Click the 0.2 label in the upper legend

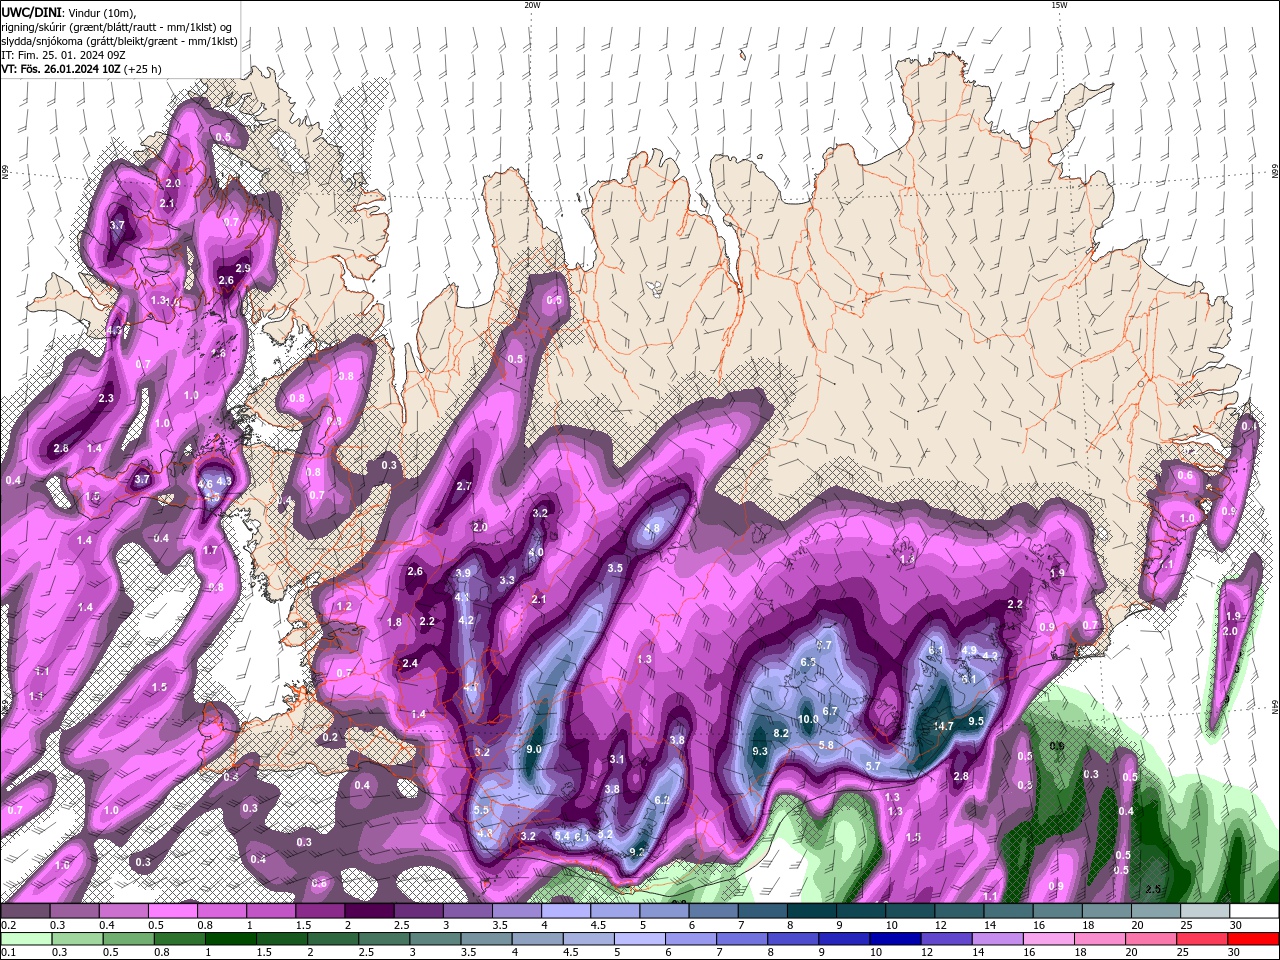9,925
